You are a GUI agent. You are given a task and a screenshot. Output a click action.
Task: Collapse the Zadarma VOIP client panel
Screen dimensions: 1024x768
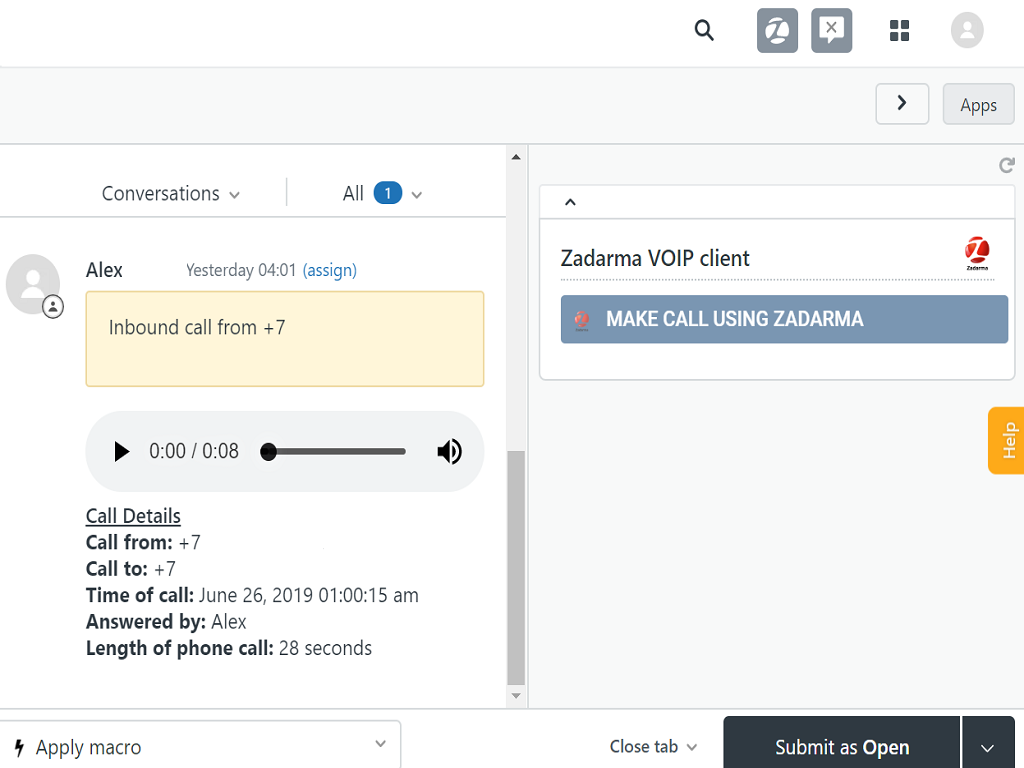[x=570, y=202]
